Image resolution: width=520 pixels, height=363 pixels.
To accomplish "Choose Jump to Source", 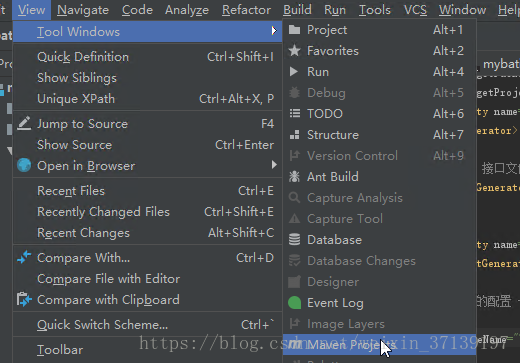I will pos(147,124).
